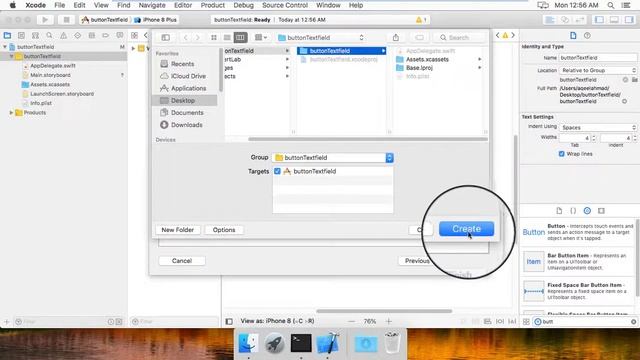
Task: Open the group-by view options dropdown
Action: [260, 38]
